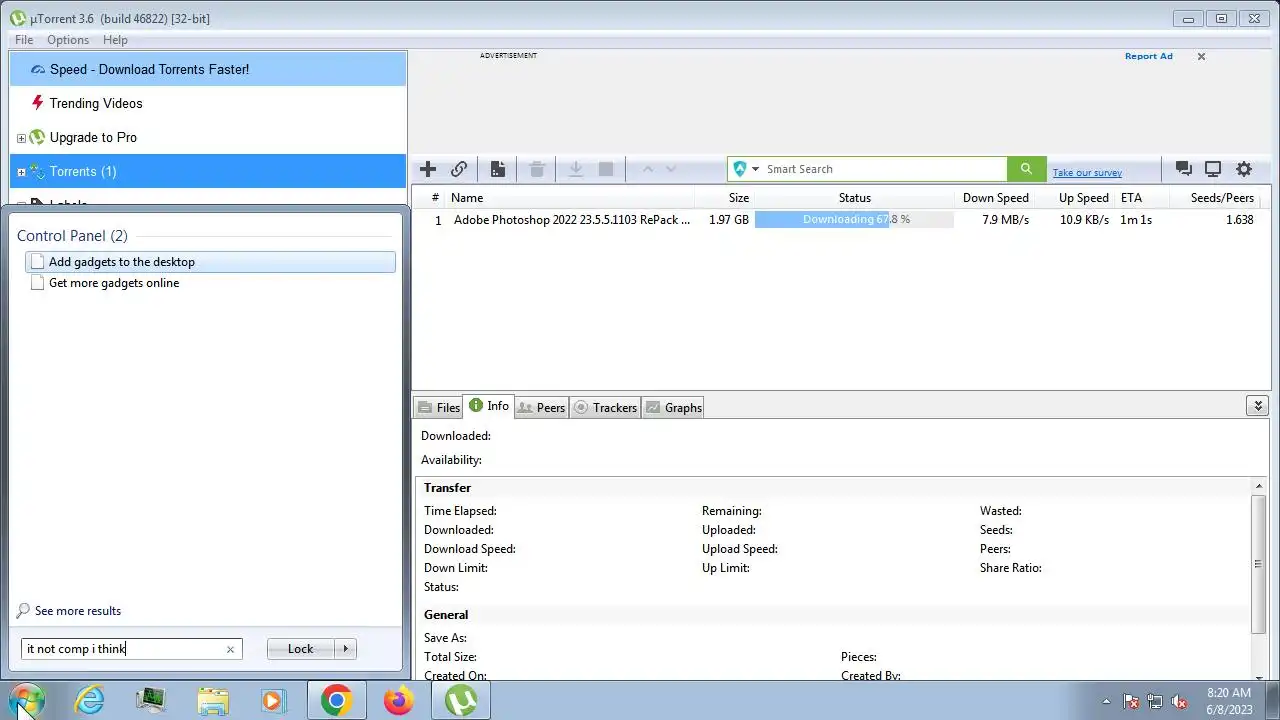Click the remote monitor toolbar icon
The image size is (1280, 720).
(x=1213, y=169)
